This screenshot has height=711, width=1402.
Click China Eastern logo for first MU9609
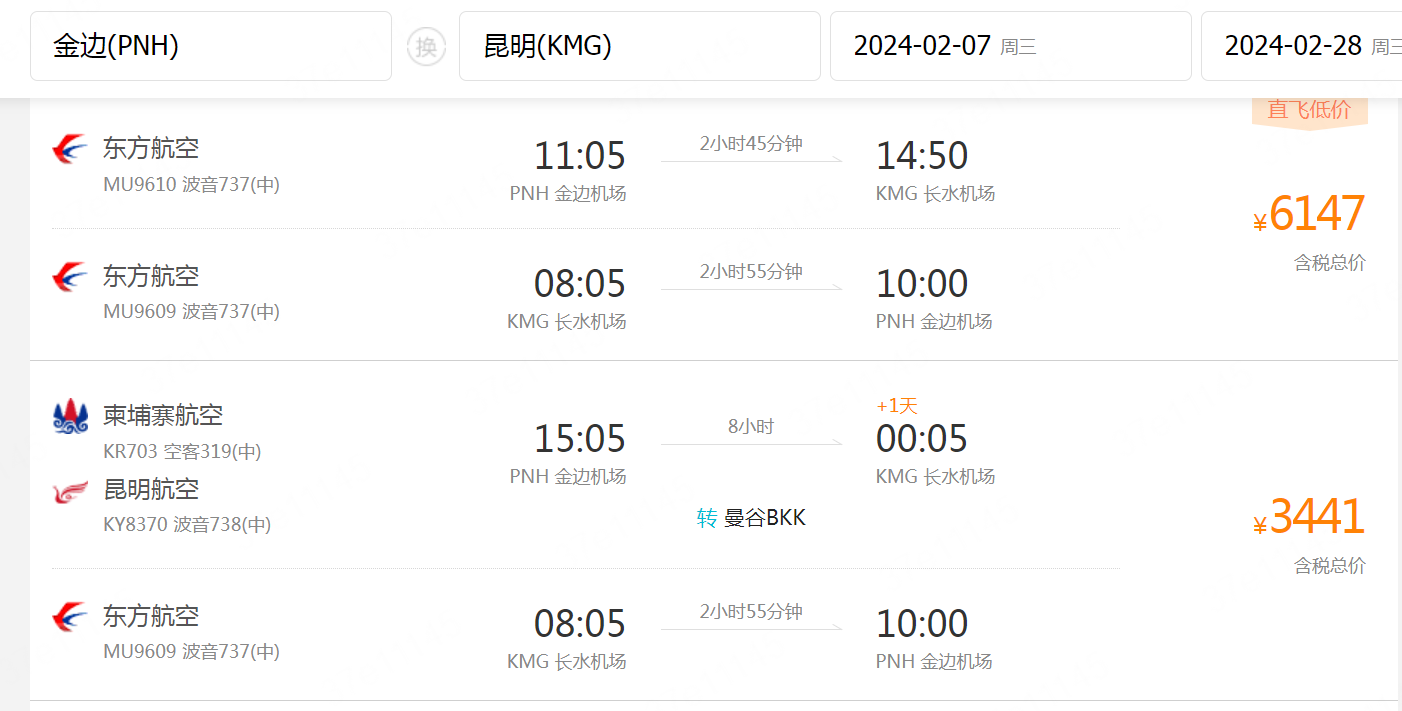70,277
